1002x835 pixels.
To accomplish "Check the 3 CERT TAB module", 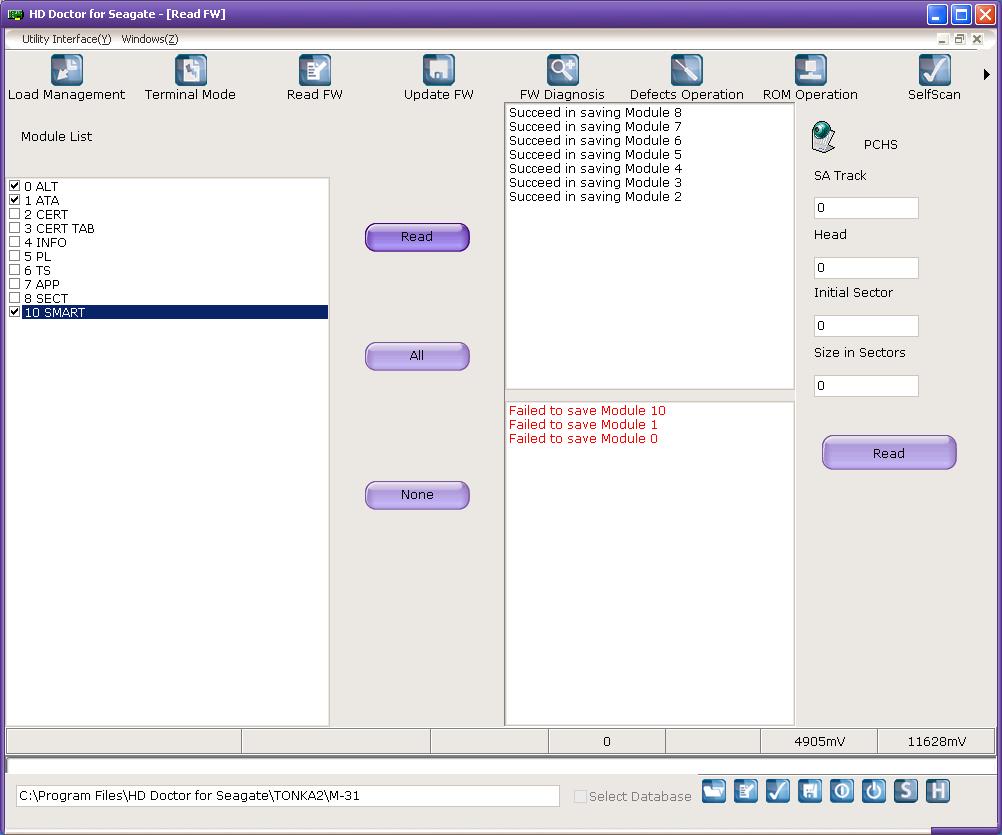I will (15, 228).
